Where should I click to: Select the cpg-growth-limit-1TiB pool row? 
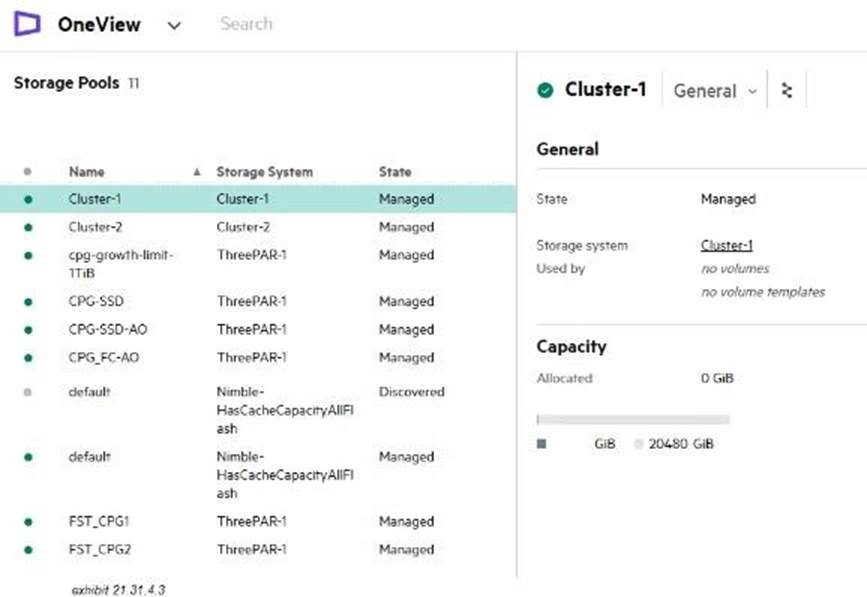(x=258, y=264)
